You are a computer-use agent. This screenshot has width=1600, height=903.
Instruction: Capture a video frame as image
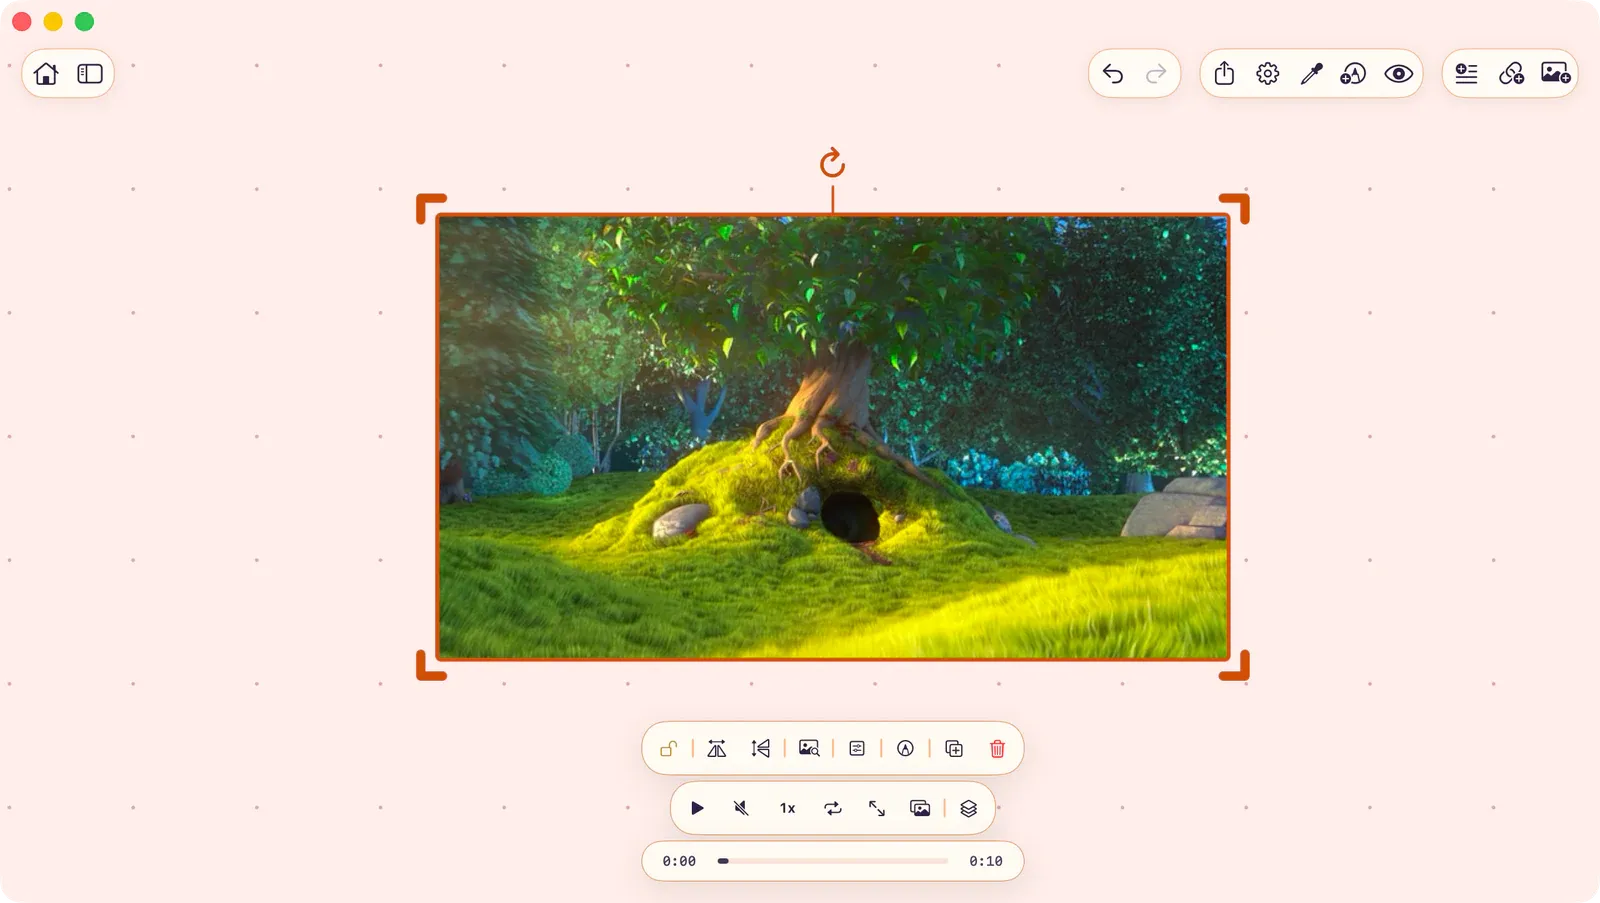pyautogui.click(x=920, y=808)
